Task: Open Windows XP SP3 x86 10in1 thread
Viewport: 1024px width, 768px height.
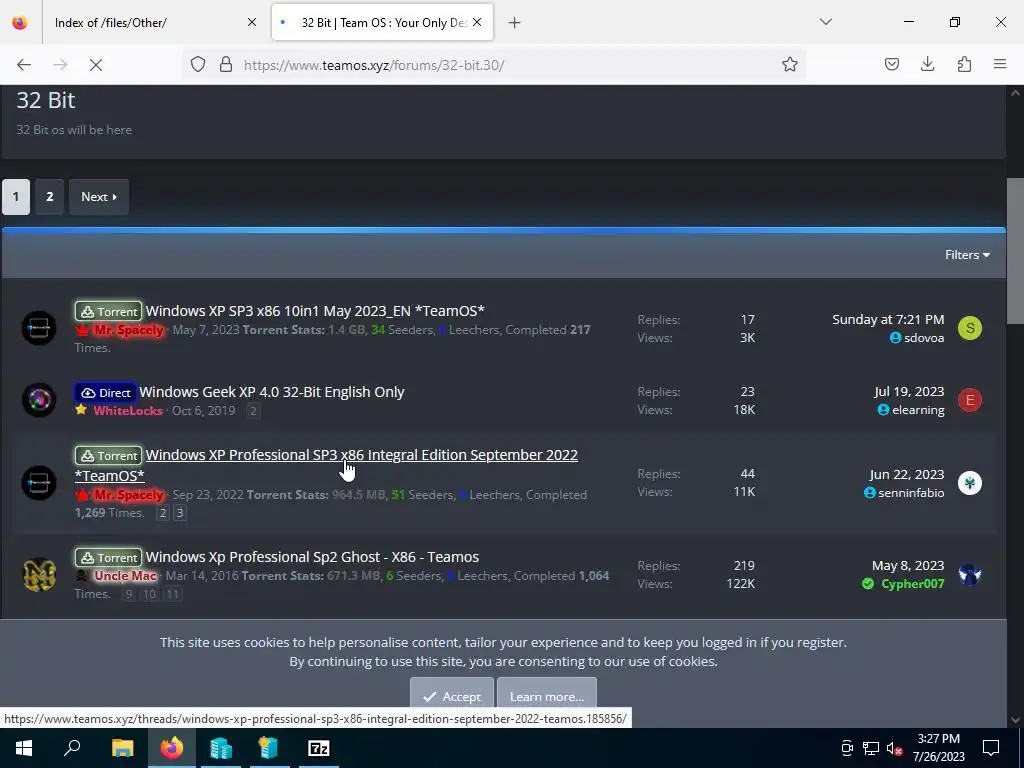Action: pos(315,311)
